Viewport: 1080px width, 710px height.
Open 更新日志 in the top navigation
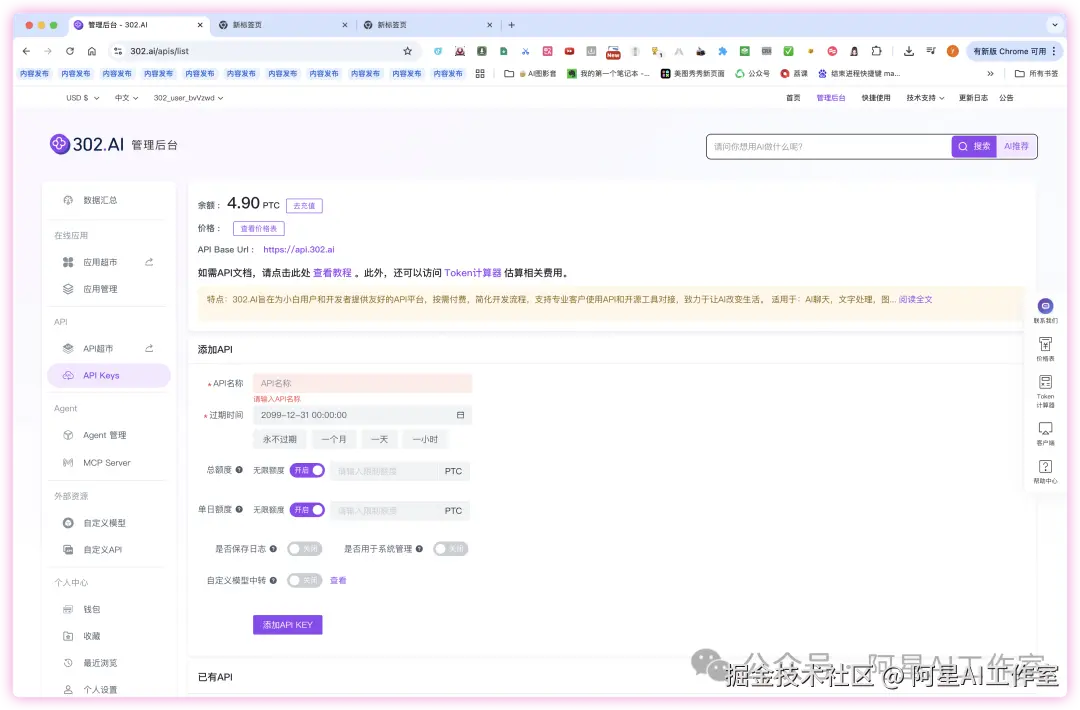coord(973,98)
